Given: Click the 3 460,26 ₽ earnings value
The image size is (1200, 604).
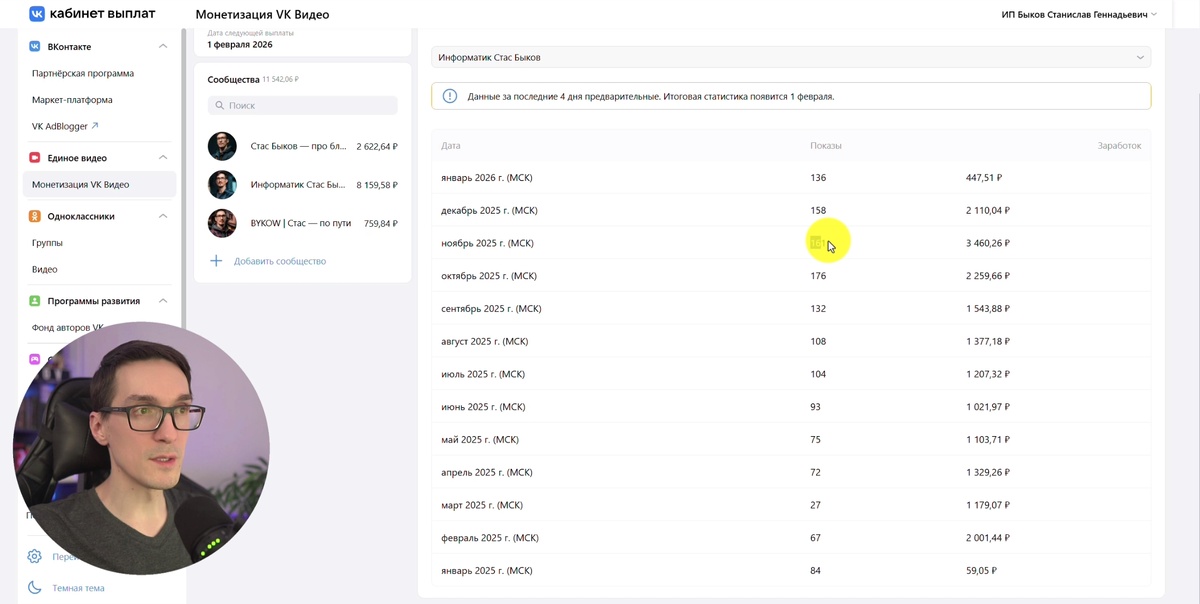Looking at the screenshot, I should pyautogui.click(x=988, y=243).
